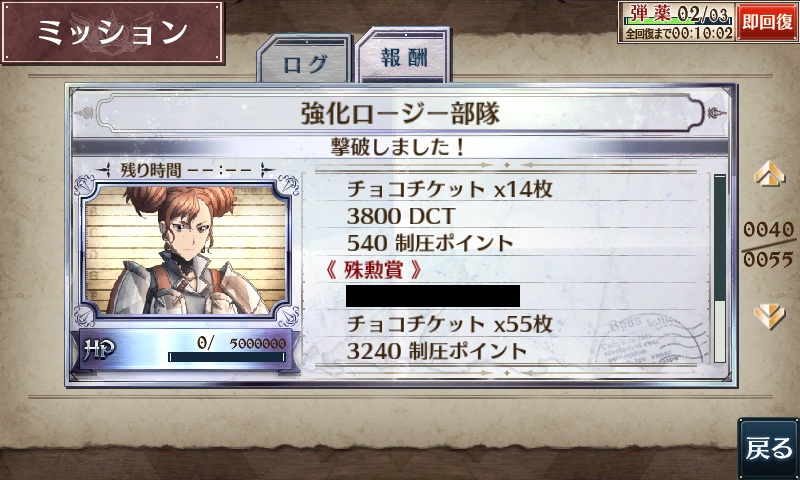Click the 弾薬 02/03 ammo gauge

coord(677,15)
